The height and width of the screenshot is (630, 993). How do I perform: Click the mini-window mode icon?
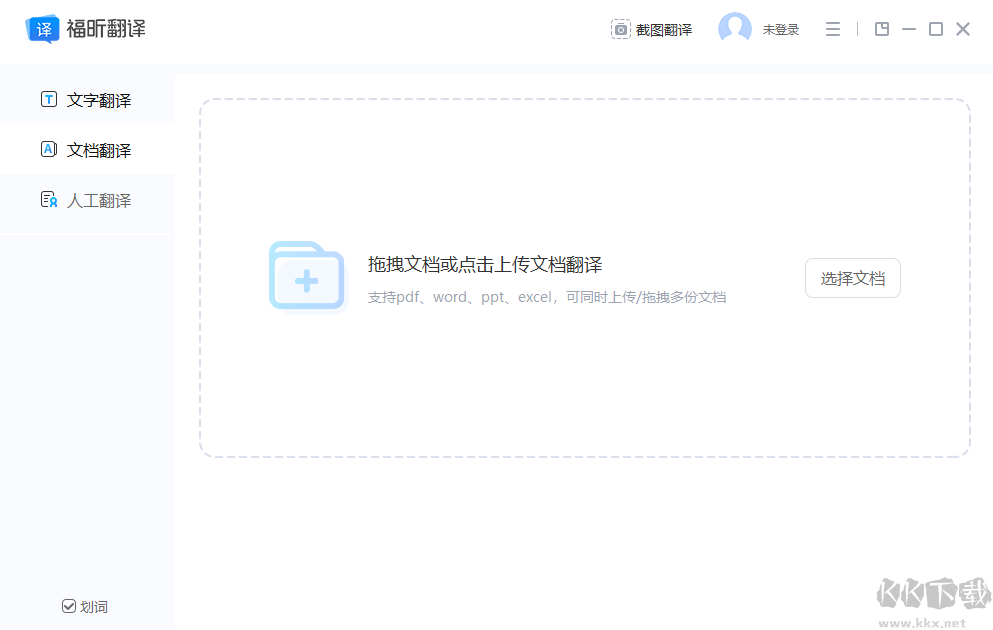click(881, 29)
